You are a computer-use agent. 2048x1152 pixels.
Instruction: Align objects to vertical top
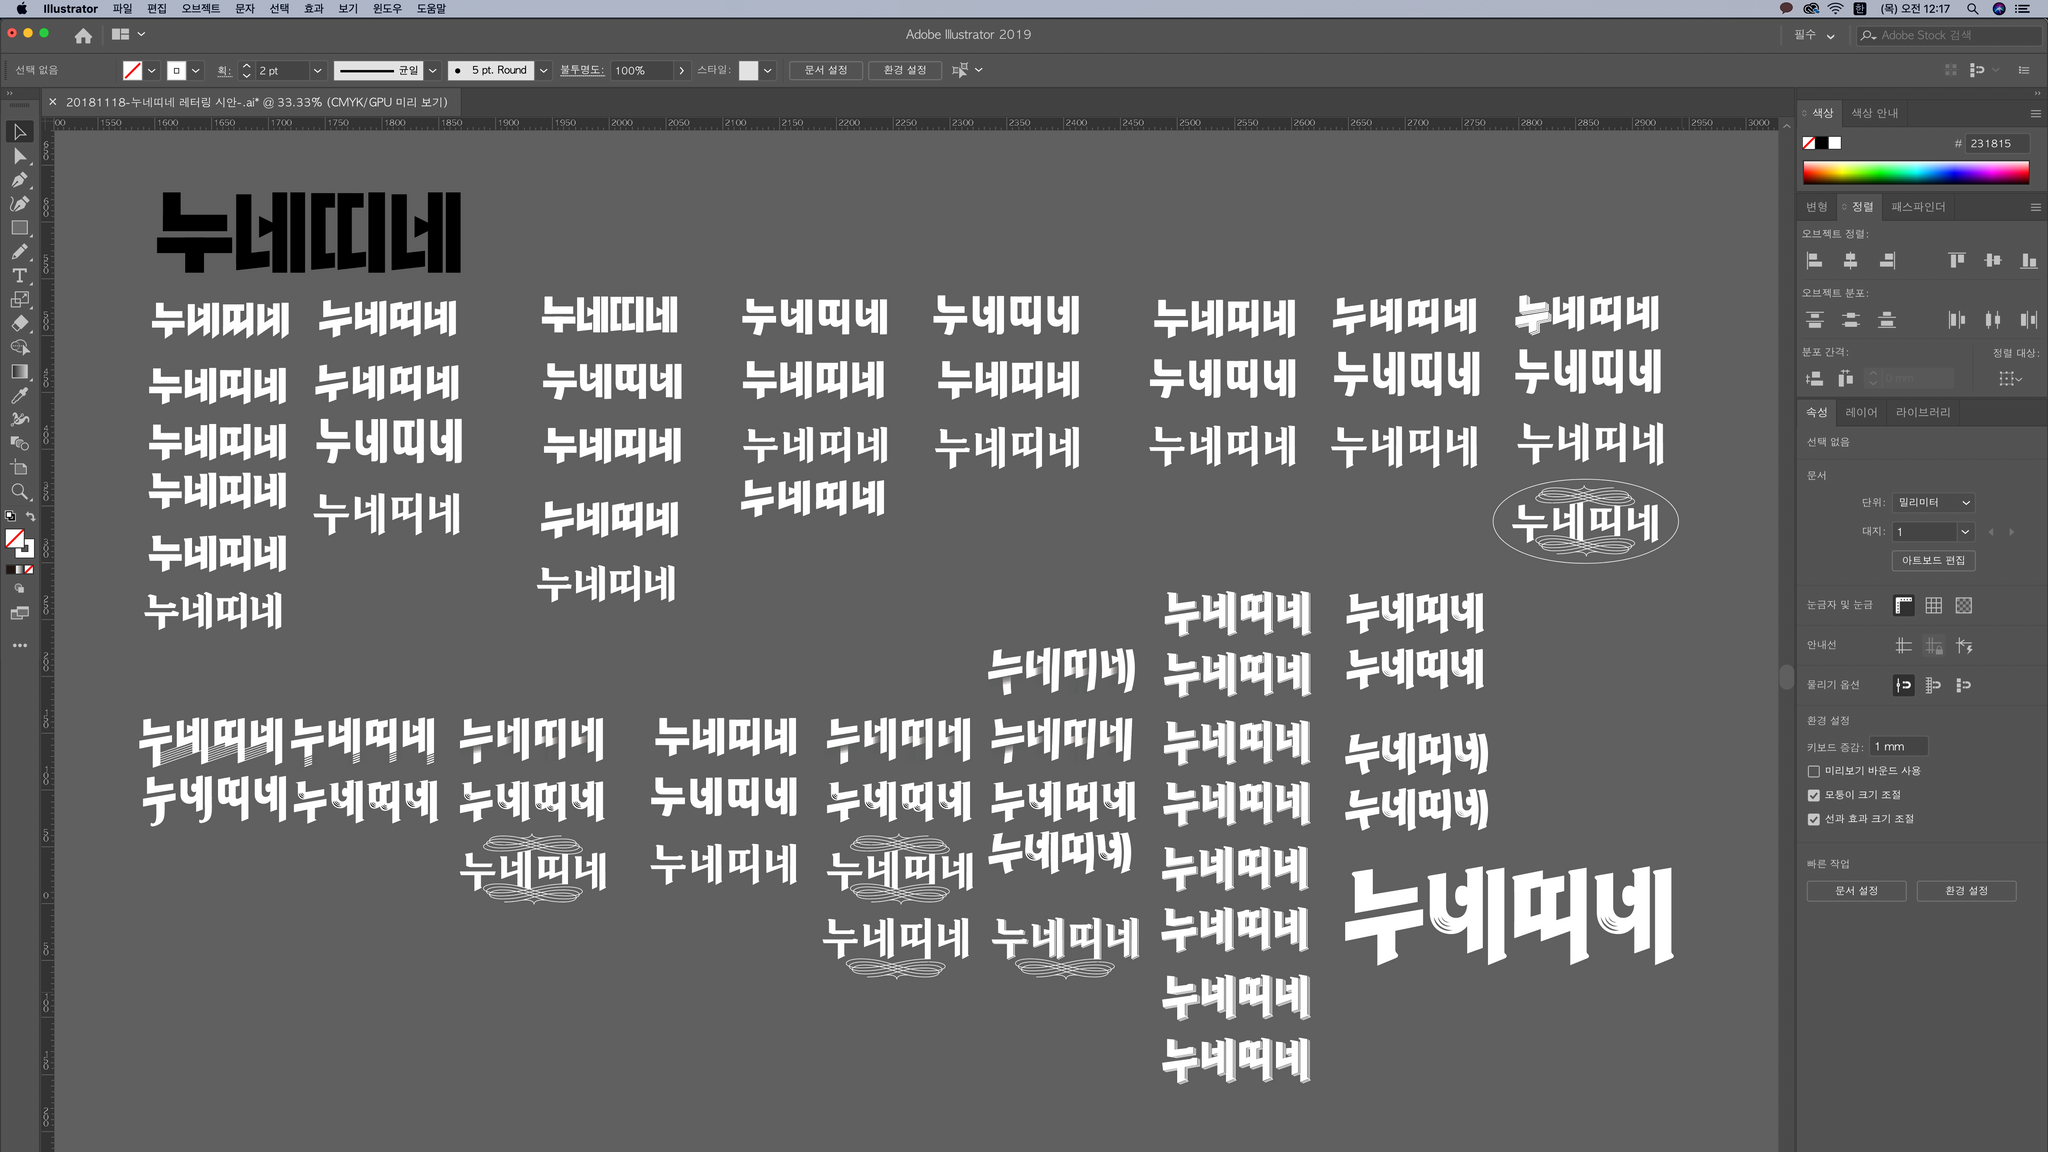1957,261
